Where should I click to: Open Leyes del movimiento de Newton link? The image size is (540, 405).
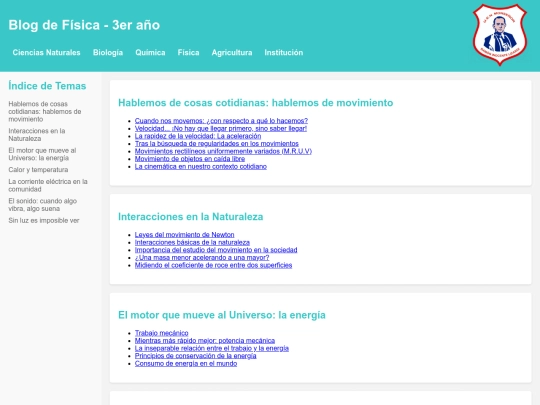184,235
